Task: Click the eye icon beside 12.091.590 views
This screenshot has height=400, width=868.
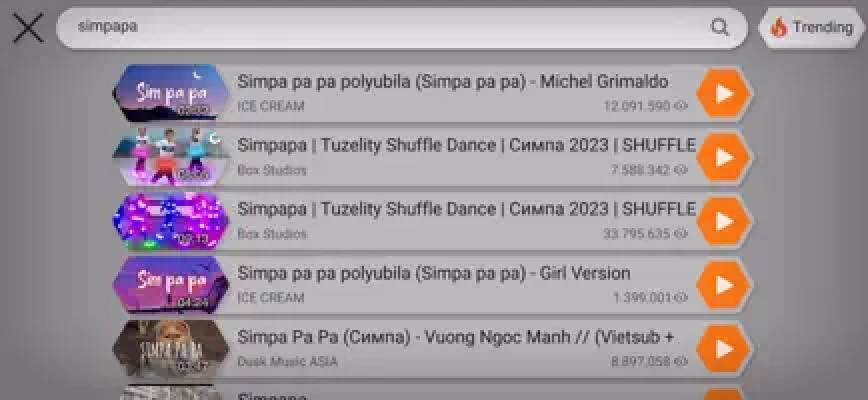Action: [681, 106]
